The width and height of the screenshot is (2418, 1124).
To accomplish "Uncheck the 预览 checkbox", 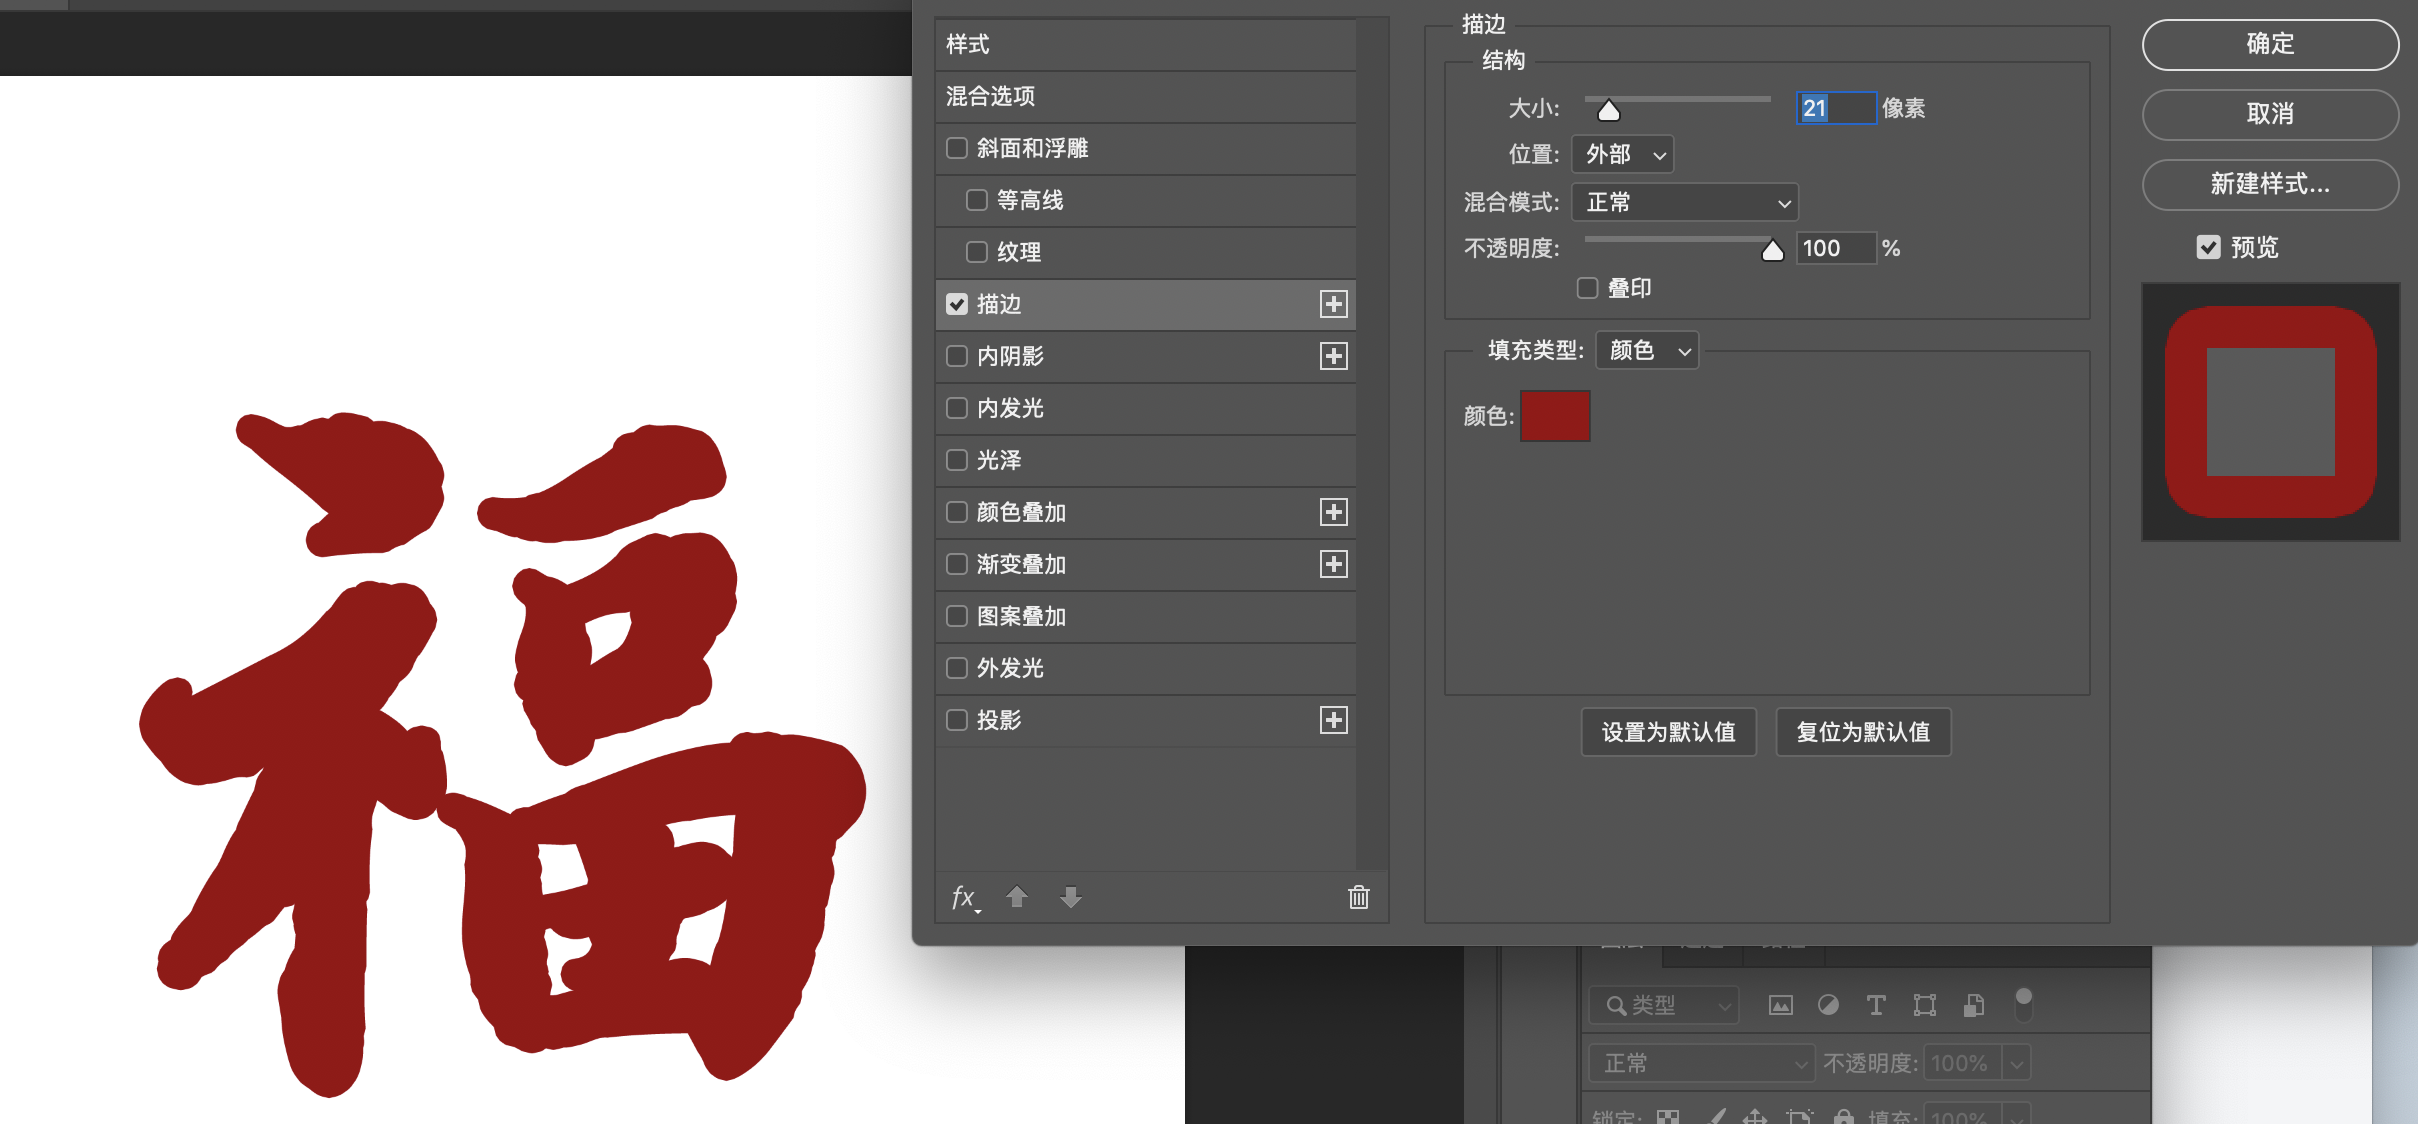I will (x=2209, y=247).
